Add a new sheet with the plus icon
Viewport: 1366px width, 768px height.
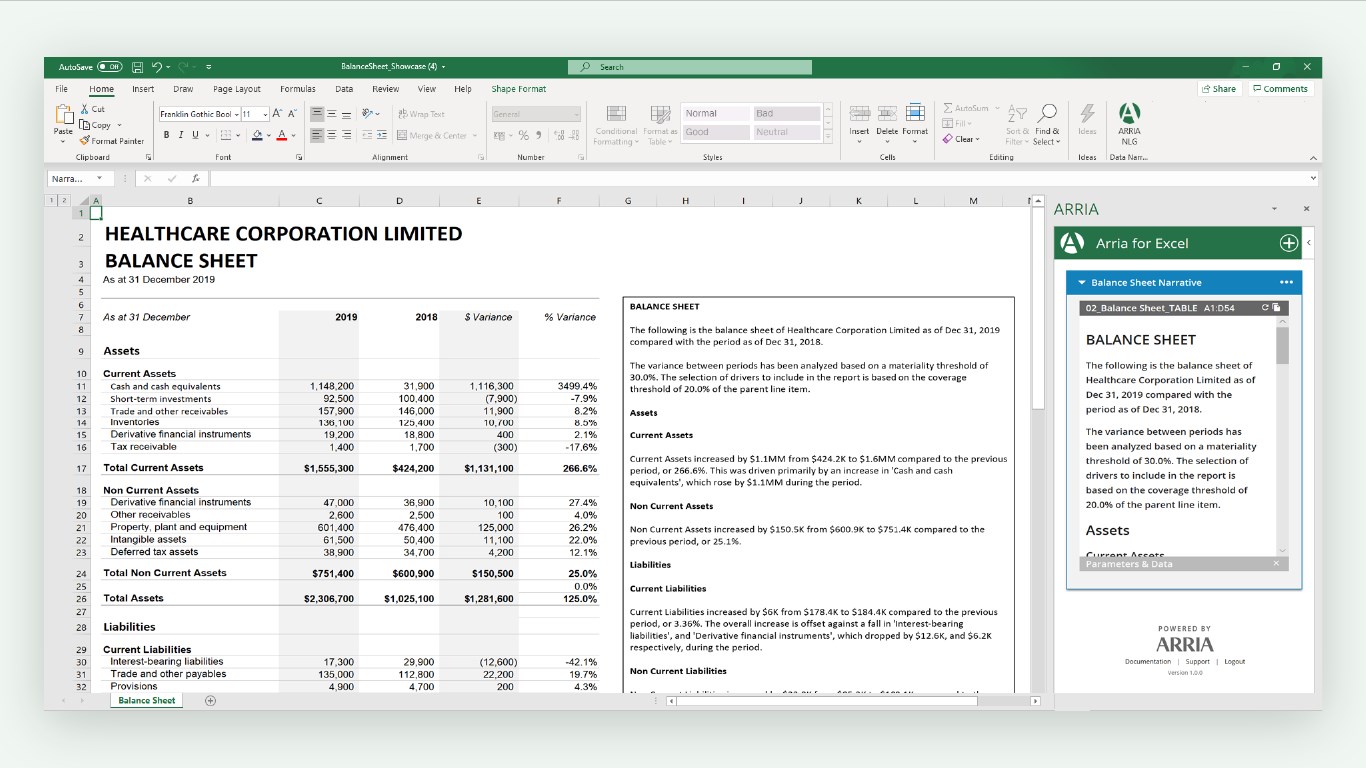click(x=210, y=701)
